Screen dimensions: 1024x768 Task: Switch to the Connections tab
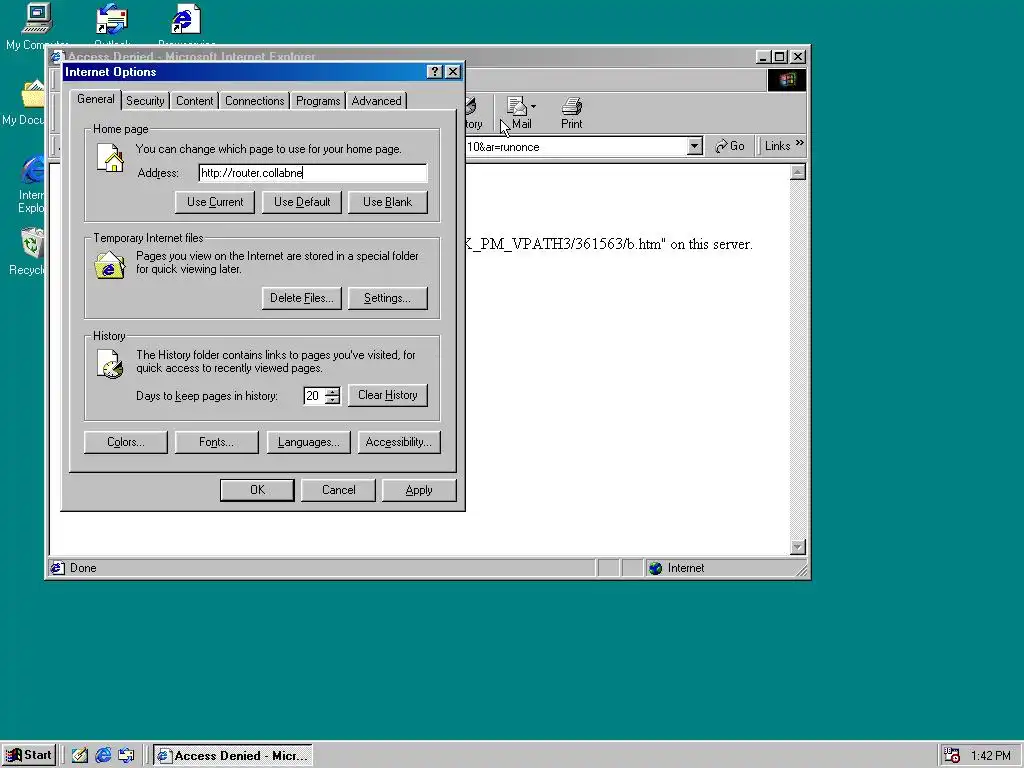click(255, 101)
